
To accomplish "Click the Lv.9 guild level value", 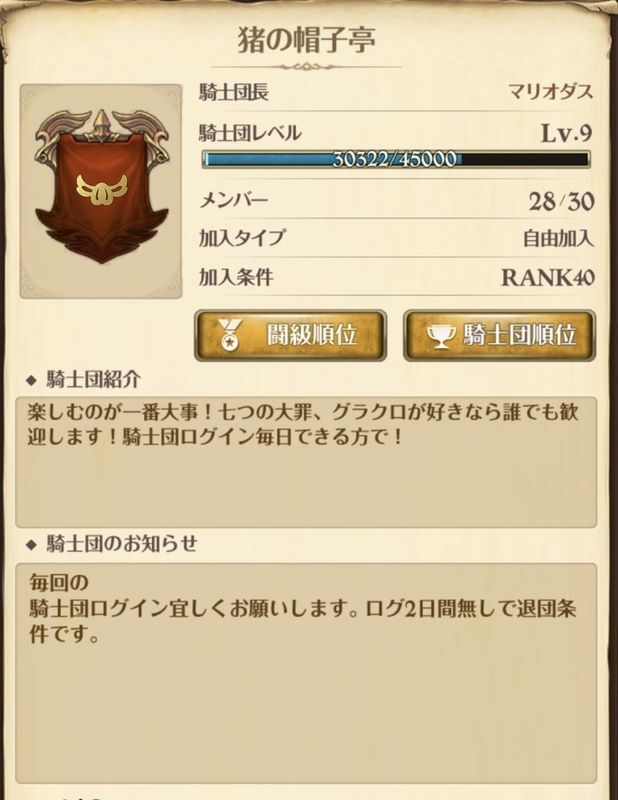I will (x=566, y=134).
